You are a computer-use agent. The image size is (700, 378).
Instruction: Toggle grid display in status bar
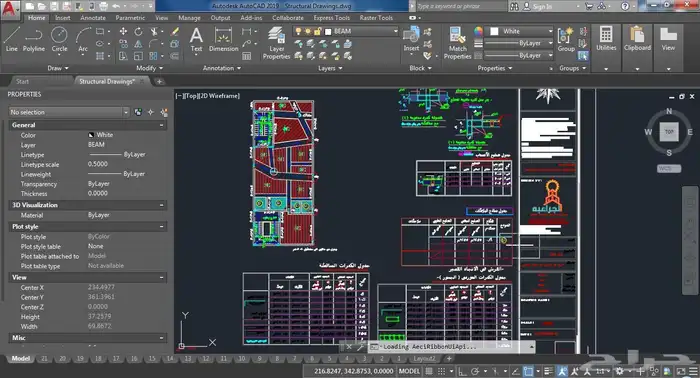429,371
